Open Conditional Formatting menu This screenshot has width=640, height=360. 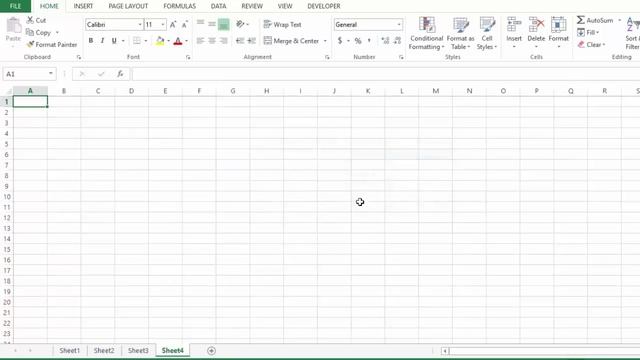[427, 33]
